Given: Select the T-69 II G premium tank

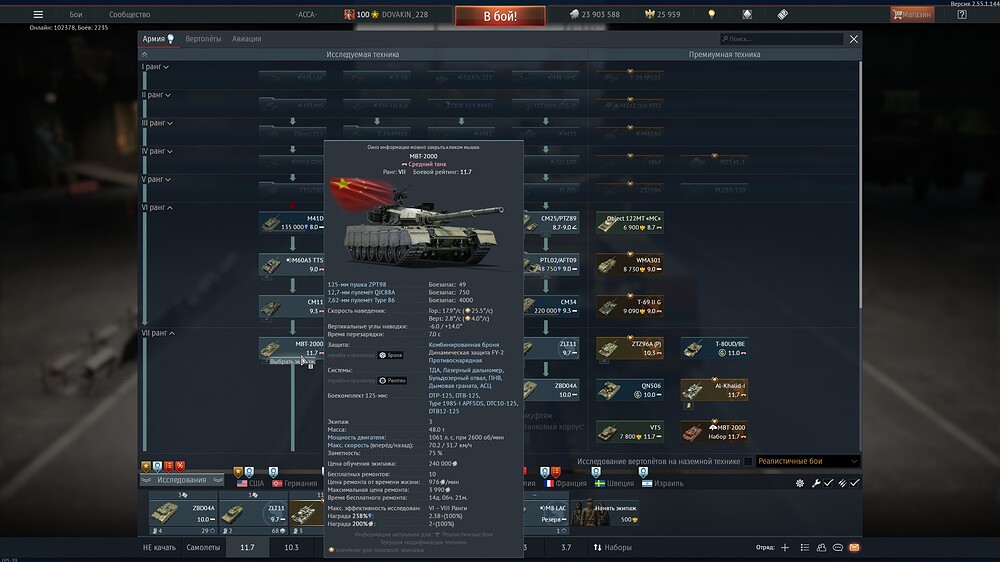Looking at the screenshot, I should click(x=630, y=307).
